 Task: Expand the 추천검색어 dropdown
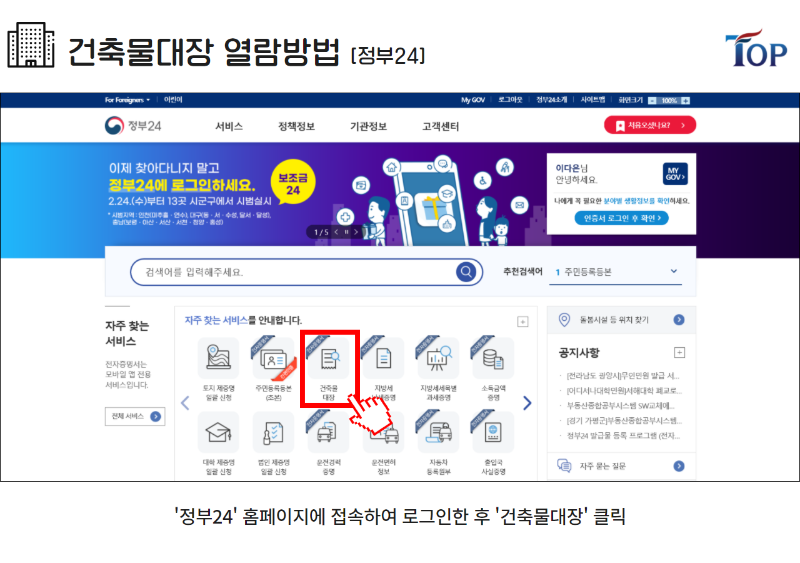[673, 271]
